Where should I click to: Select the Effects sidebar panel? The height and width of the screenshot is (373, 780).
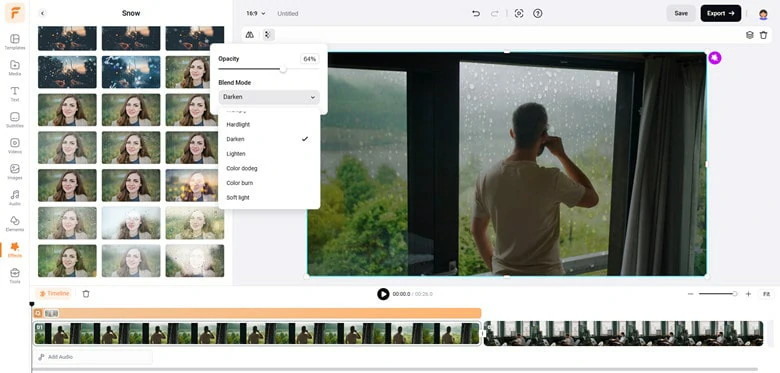click(14, 250)
